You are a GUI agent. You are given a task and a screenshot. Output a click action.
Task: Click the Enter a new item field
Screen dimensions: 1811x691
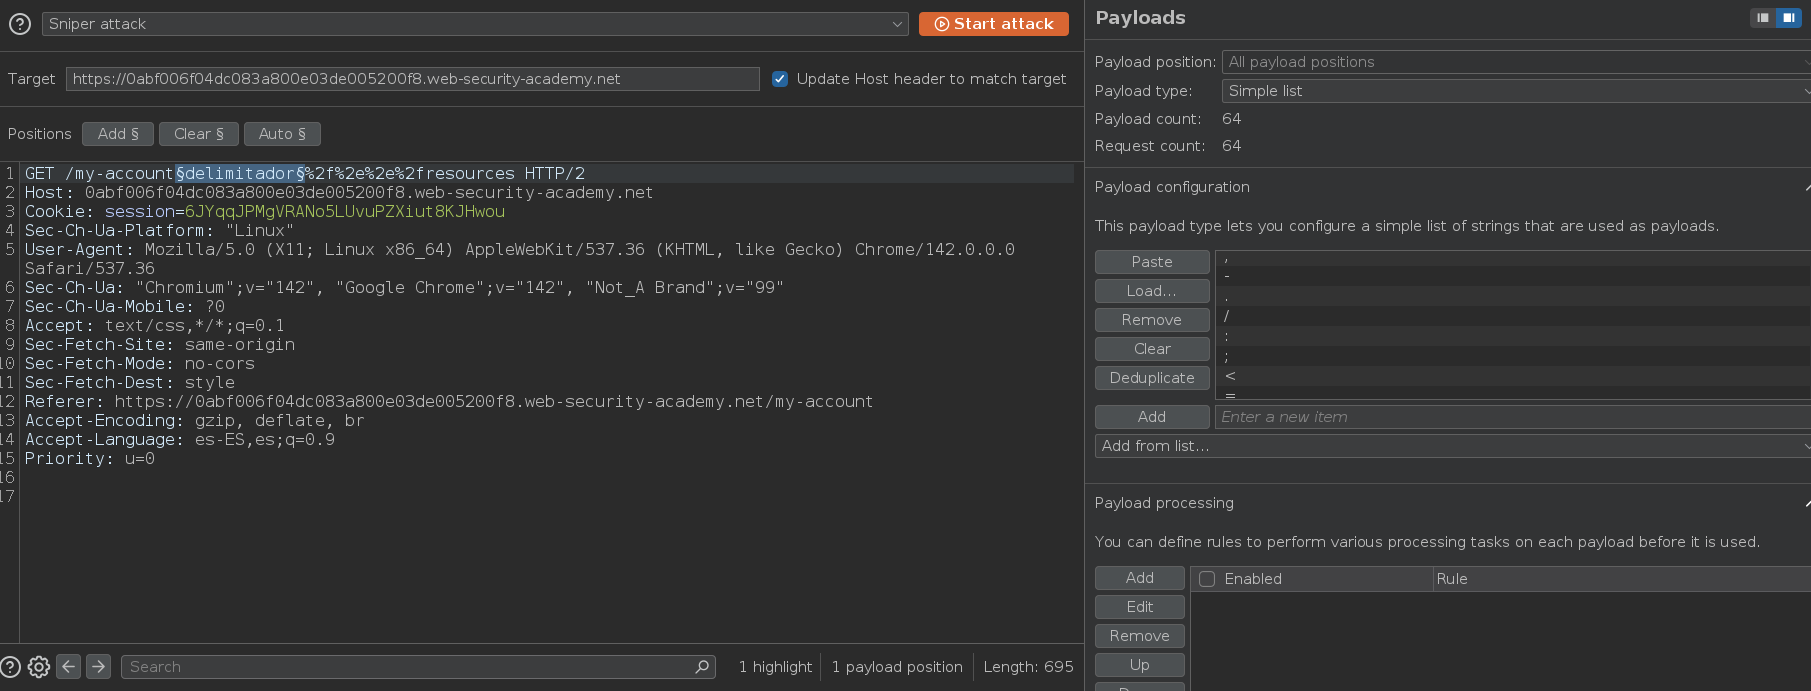(1512, 417)
